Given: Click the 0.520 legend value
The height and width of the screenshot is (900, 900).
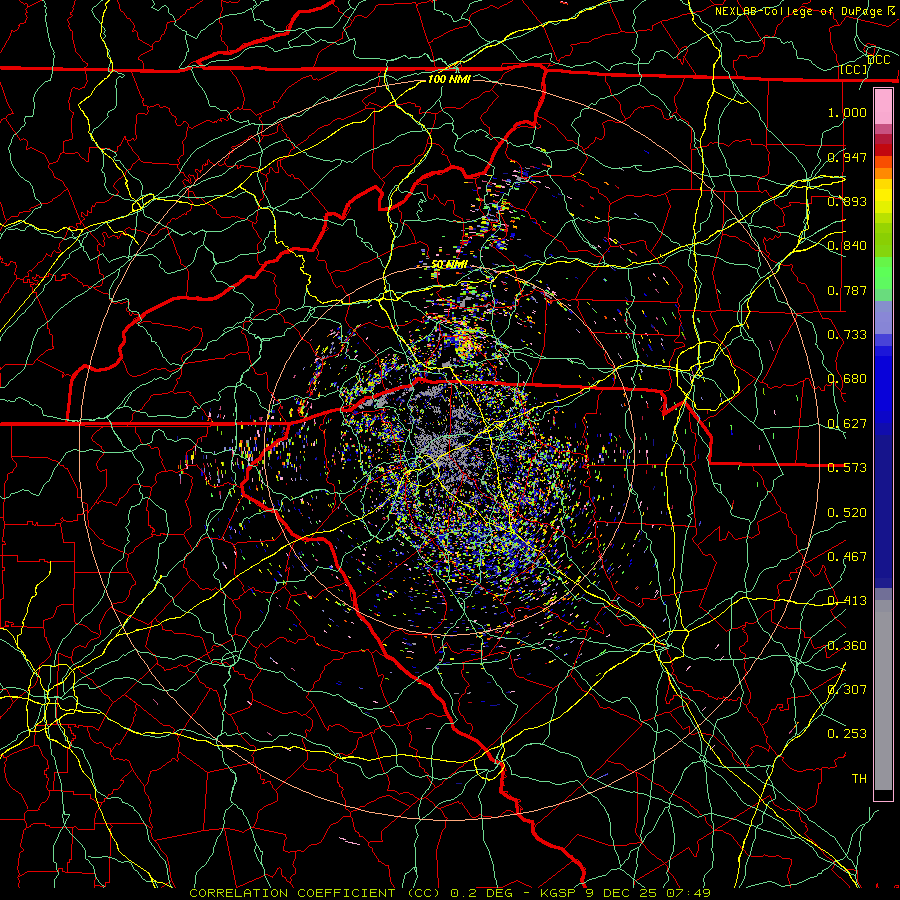Looking at the screenshot, I should point(847,513).
